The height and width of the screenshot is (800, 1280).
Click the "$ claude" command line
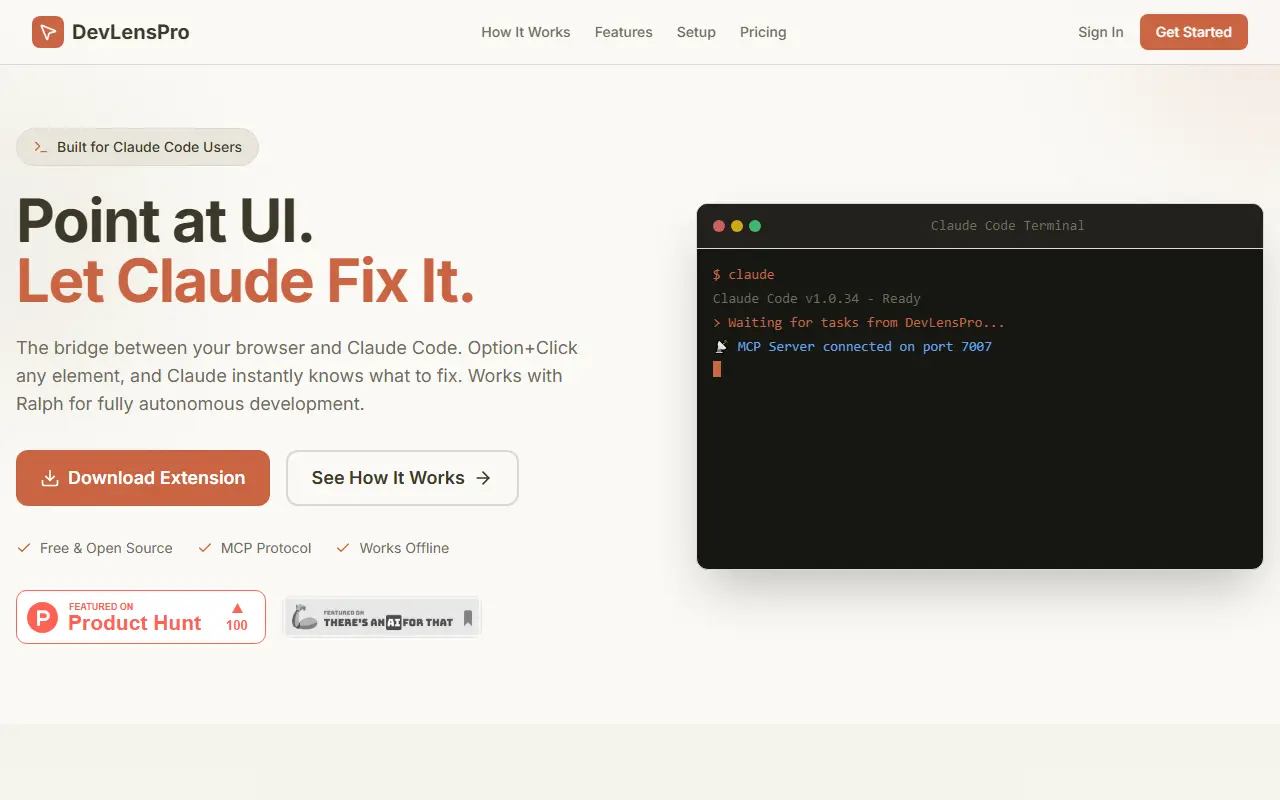[744, 274]
